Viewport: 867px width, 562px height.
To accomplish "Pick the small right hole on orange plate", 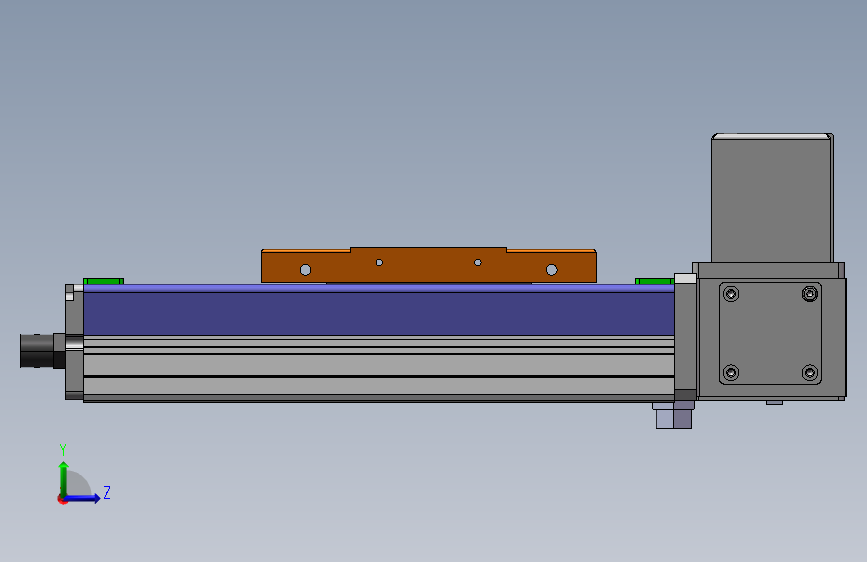I will pos(478,262).
